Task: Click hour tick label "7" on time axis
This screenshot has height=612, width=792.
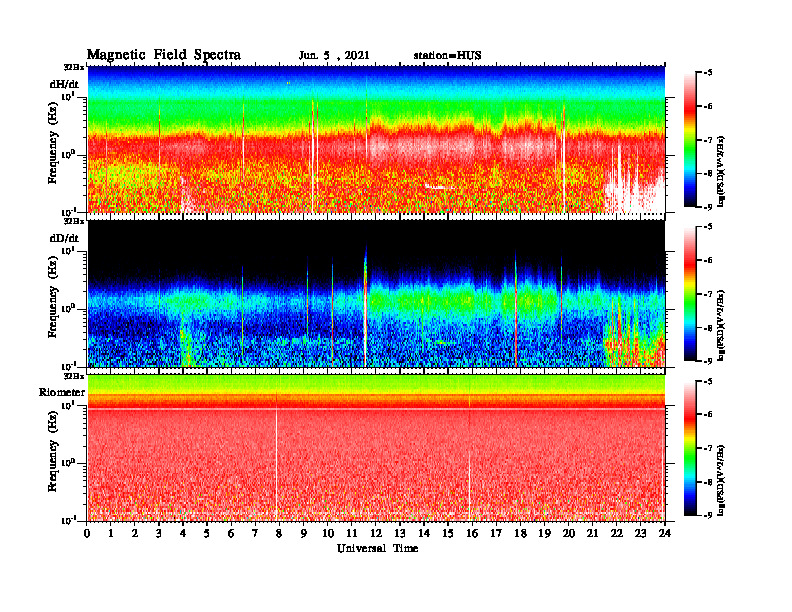Action: (x=255, y=534)
